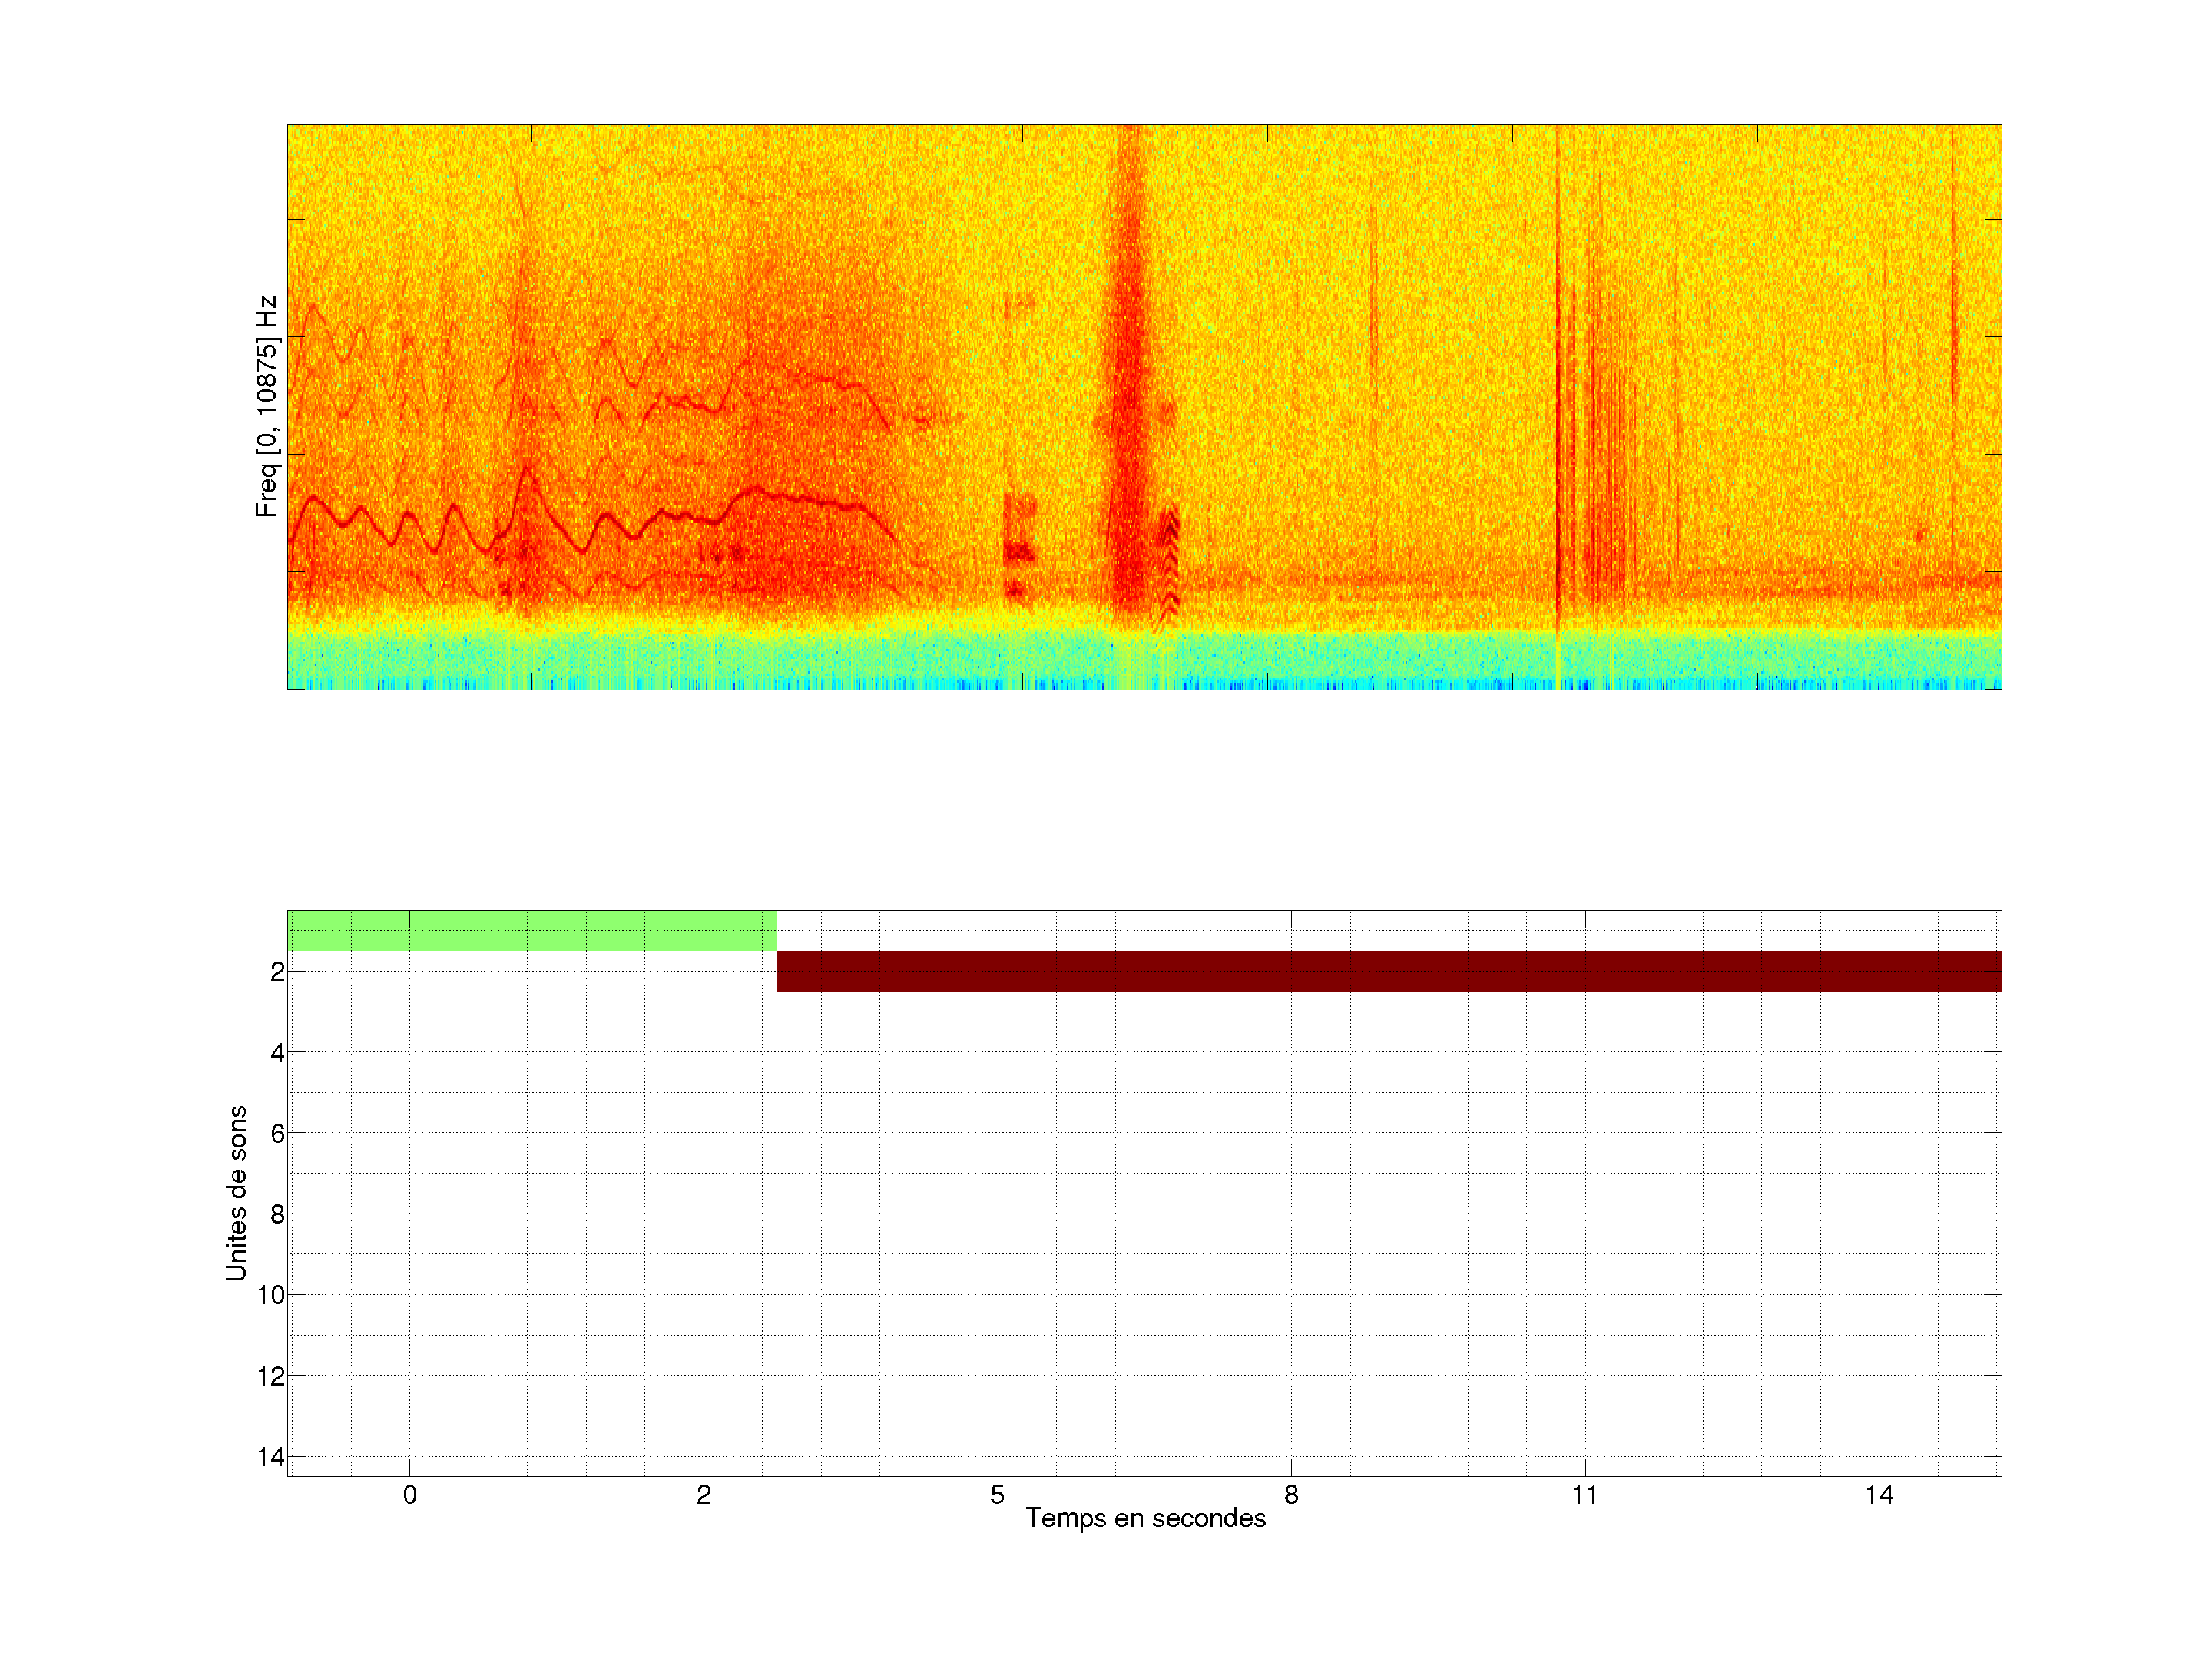Click x-axis tick label 2
Viewport: 2212px width, 1659px height.
[703, 1495]
